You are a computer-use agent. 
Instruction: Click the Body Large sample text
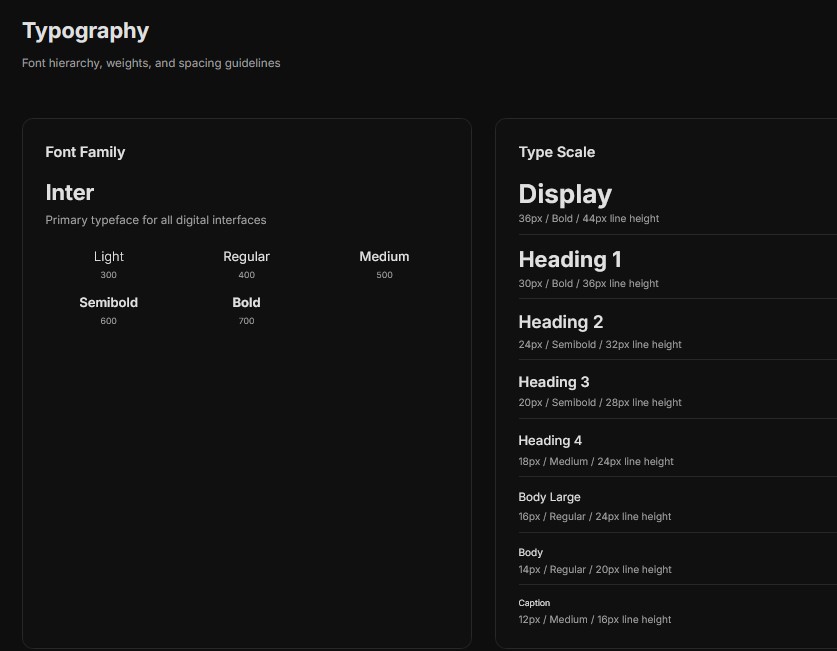(x=549, y=497)
